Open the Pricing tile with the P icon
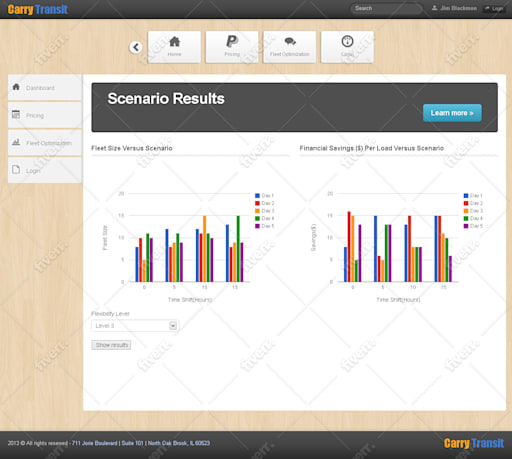This screenshot has width=512, height=459. (x=232, y=47)
